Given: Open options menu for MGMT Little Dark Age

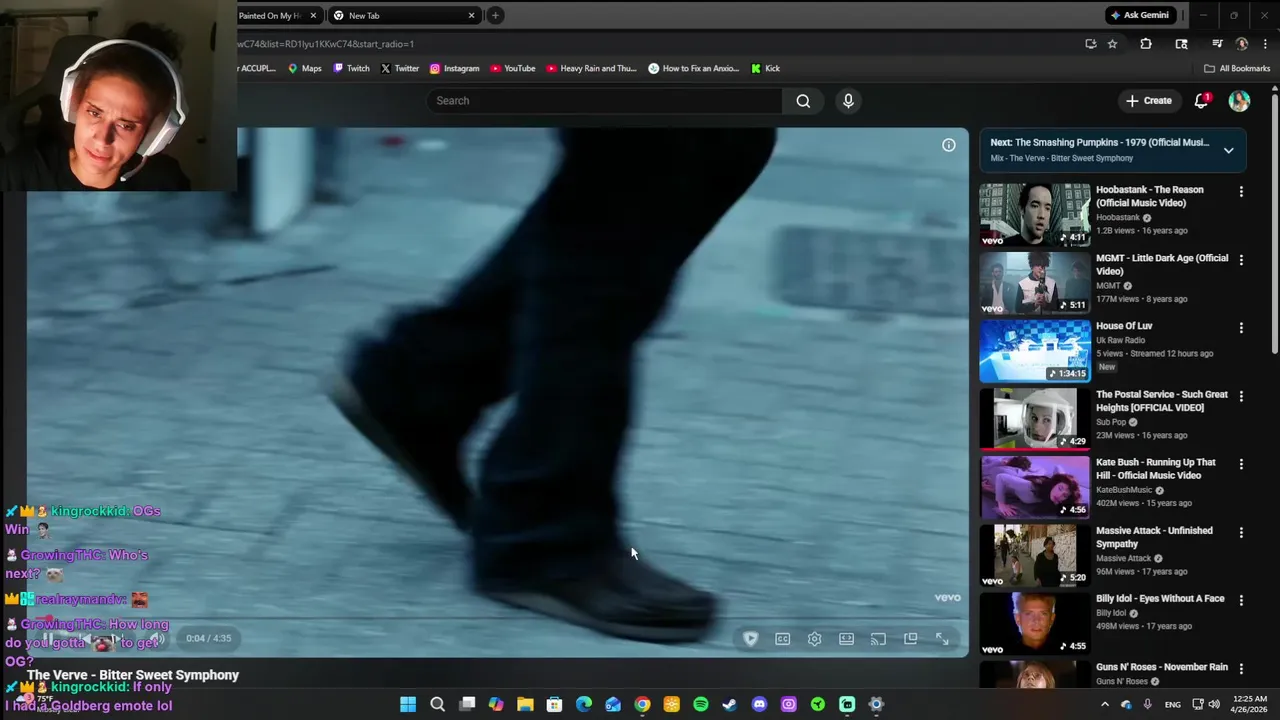Looking at the screenshot, I should 1241,260.
